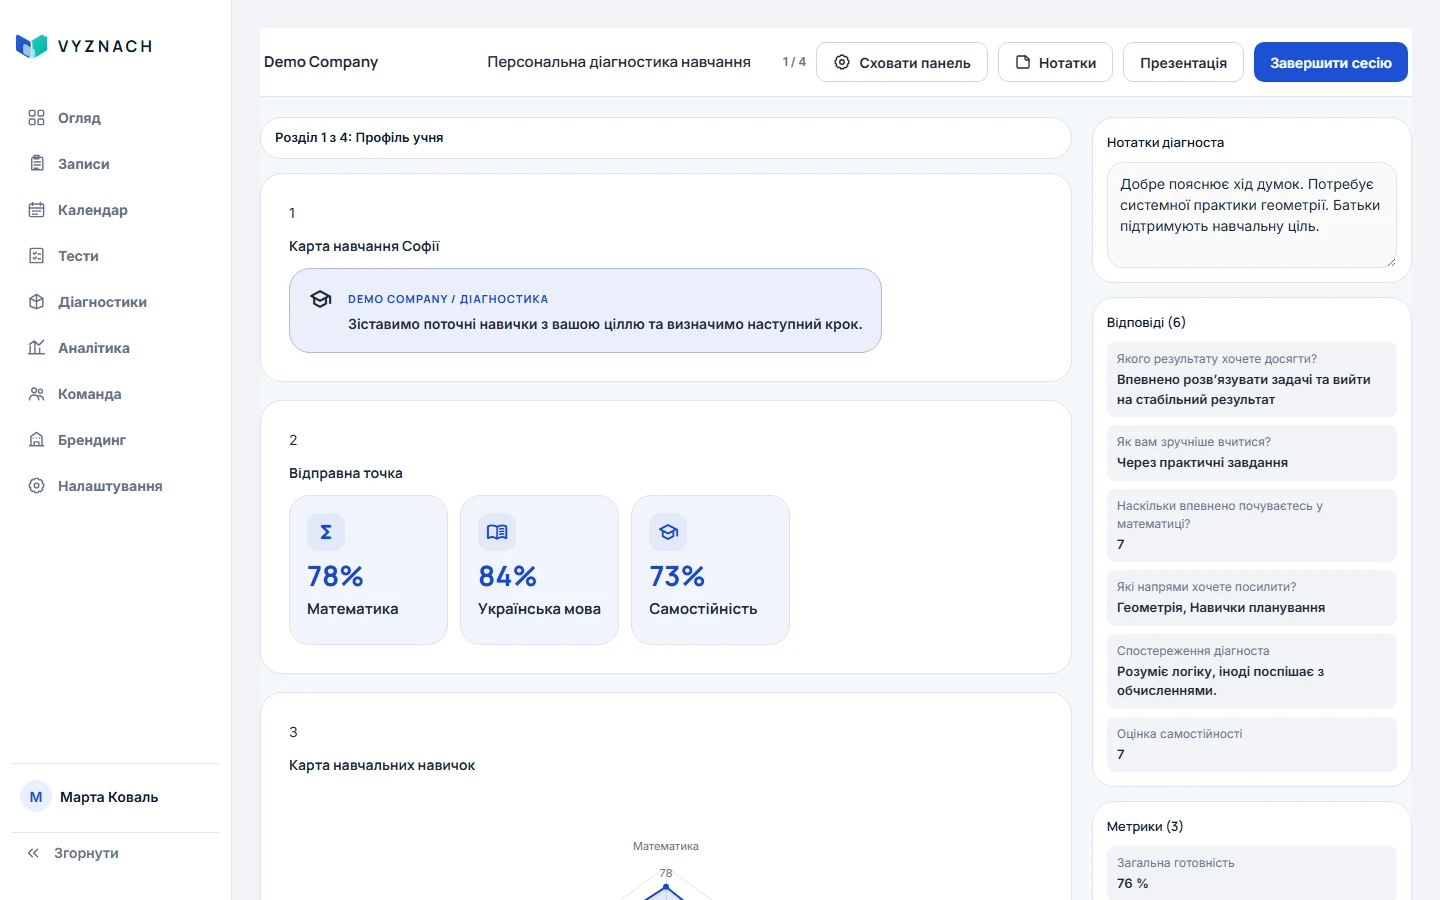Toggle the Нотатки button
This screenshot has width=1440, height=900.
tap(1055, 62)
